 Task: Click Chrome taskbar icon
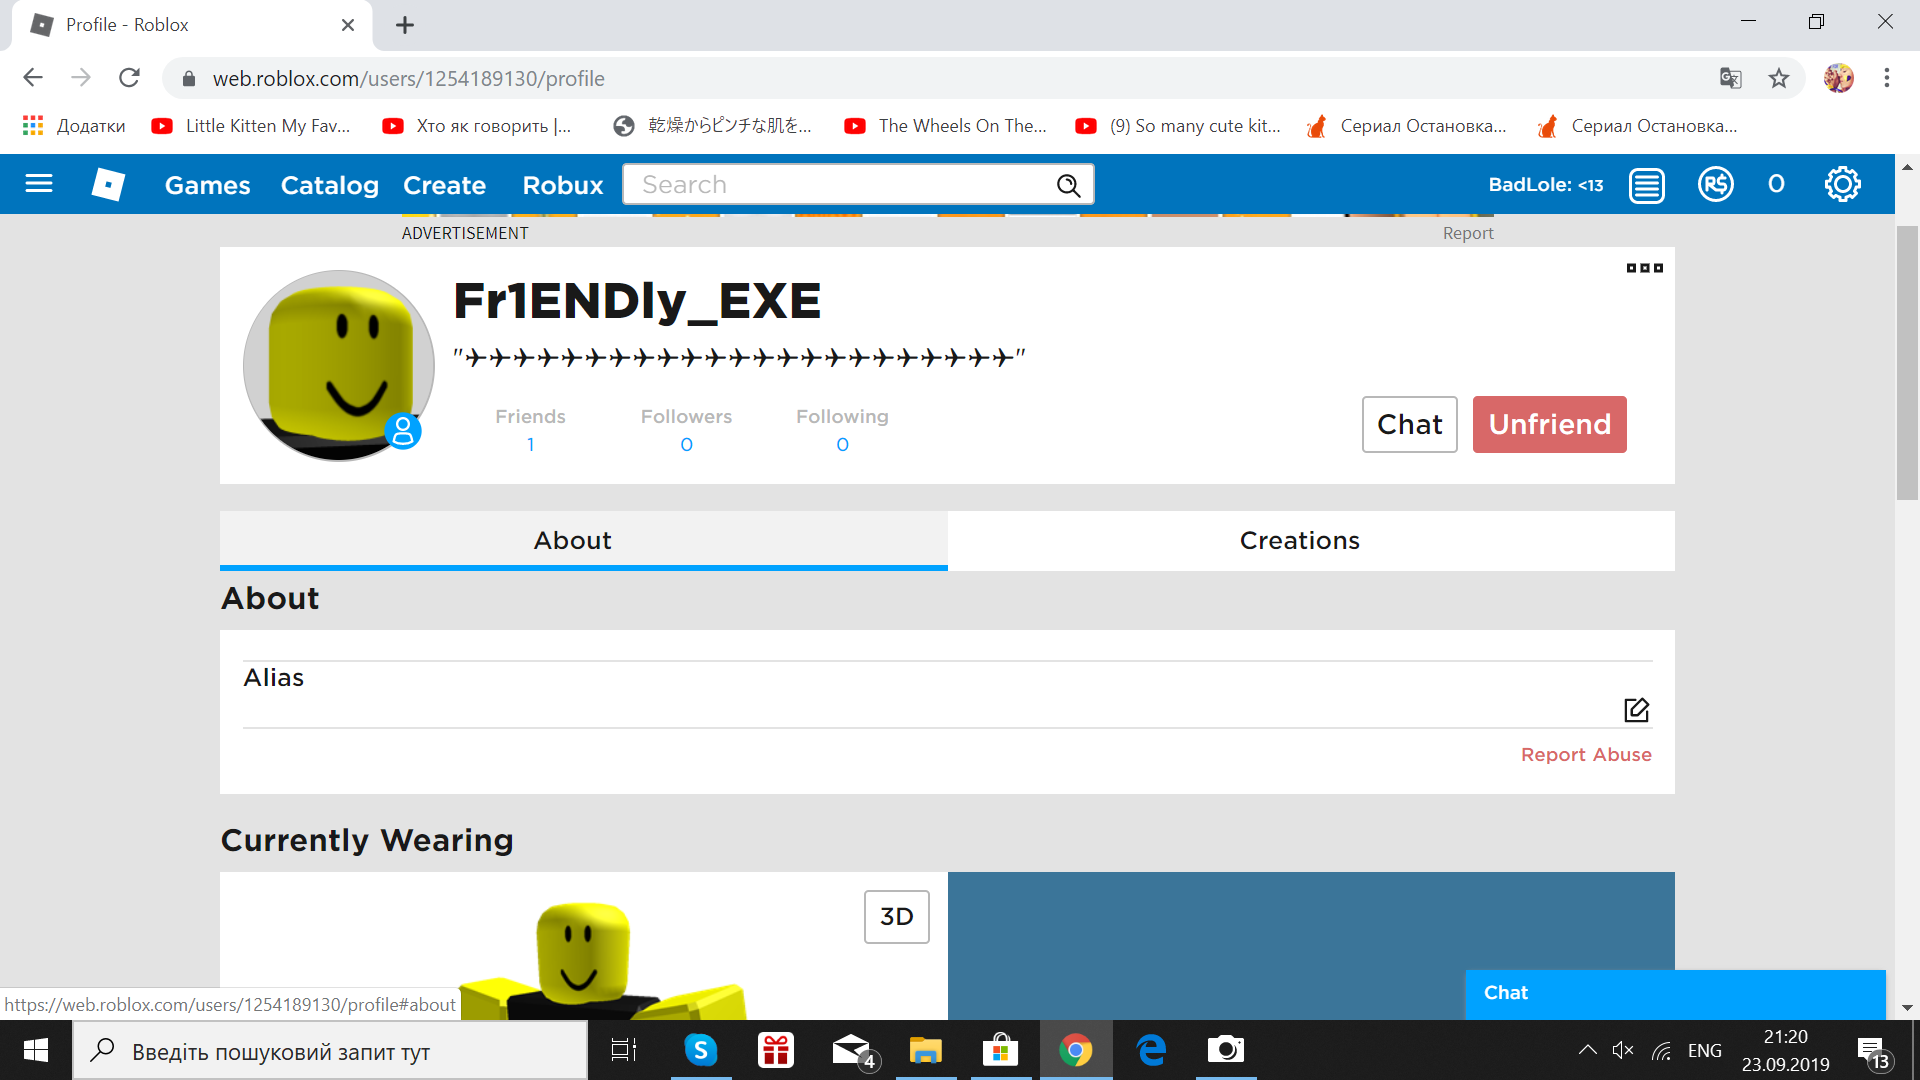pyautogui.click(x=1077, y=1050)
